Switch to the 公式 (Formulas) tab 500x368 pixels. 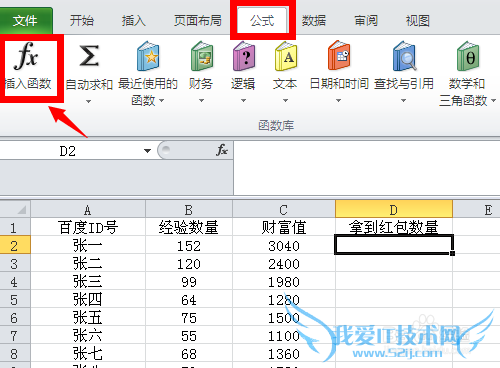(x=262, y=21)
